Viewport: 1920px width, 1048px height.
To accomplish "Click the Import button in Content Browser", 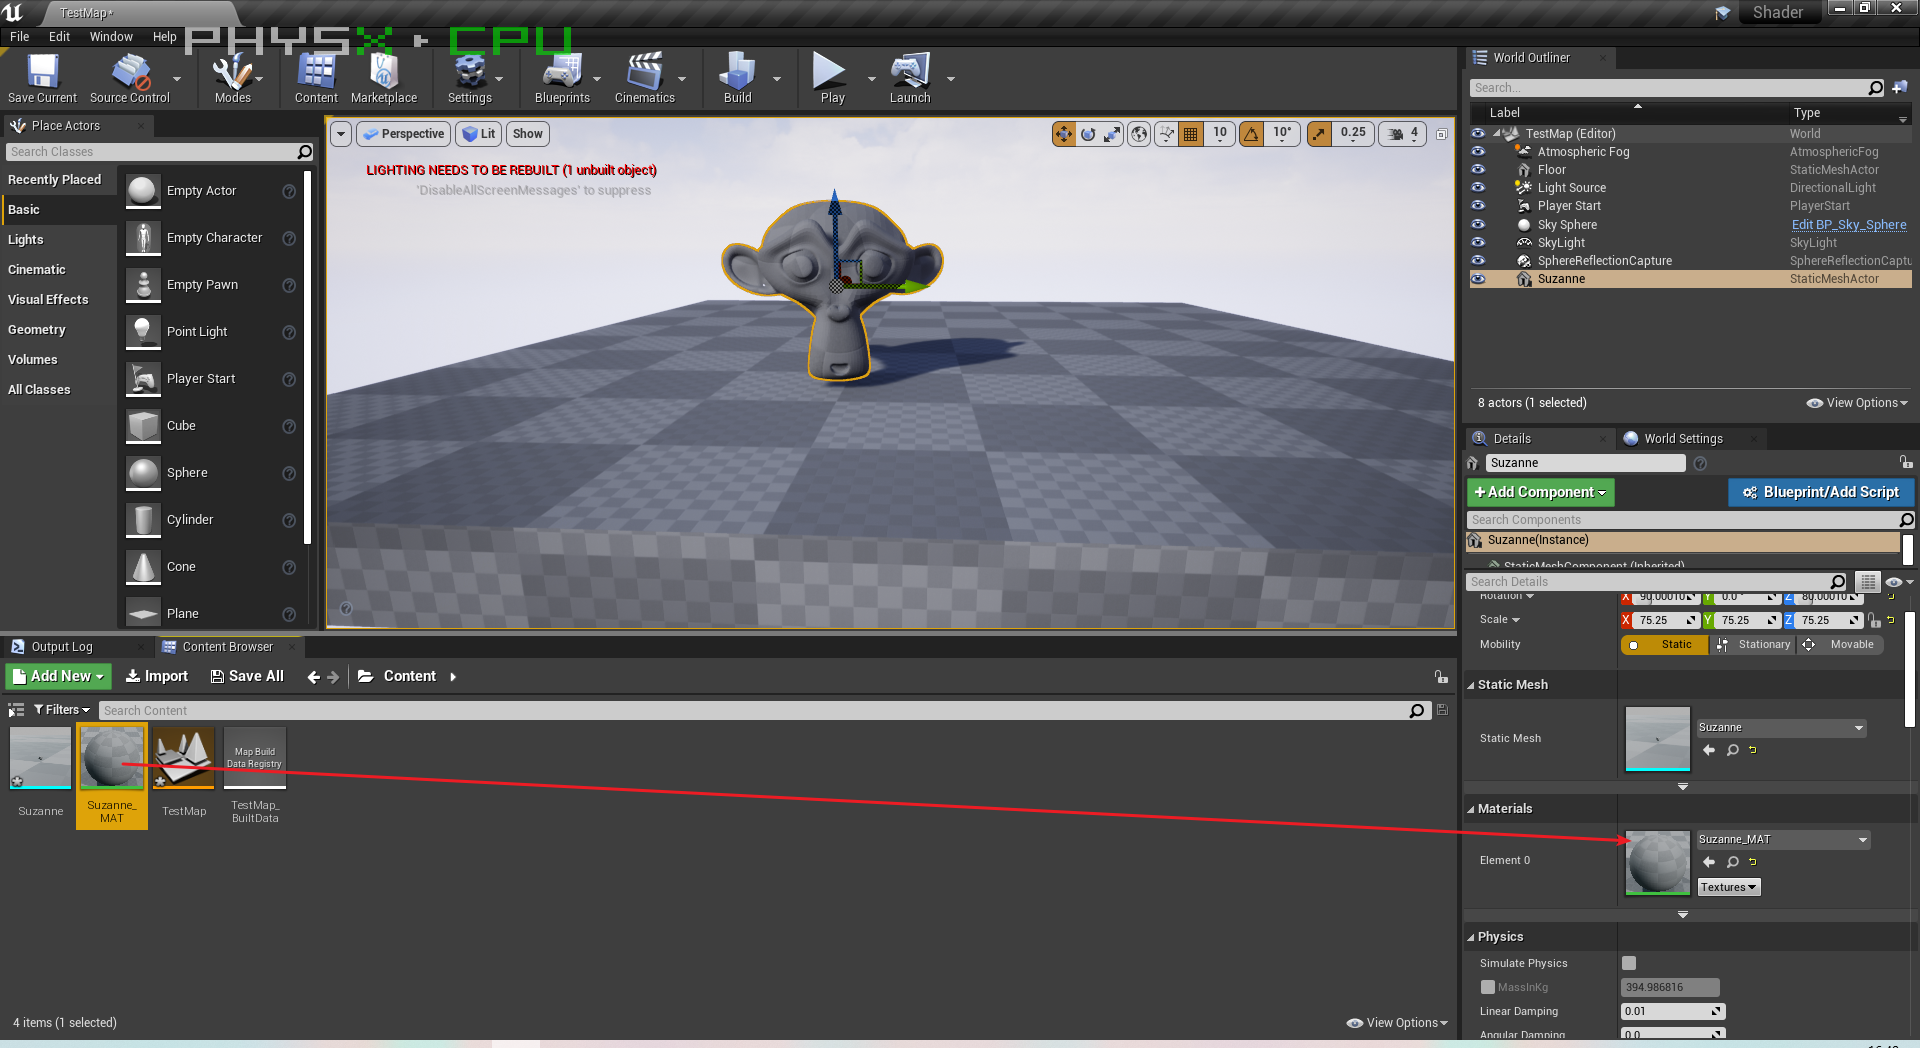I will click(157, 677).
